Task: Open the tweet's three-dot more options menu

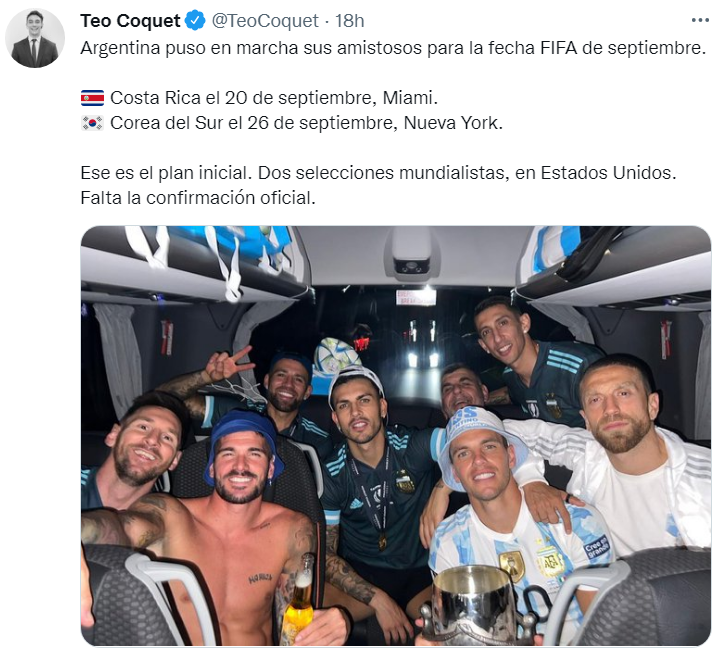Action: [700, 20]
